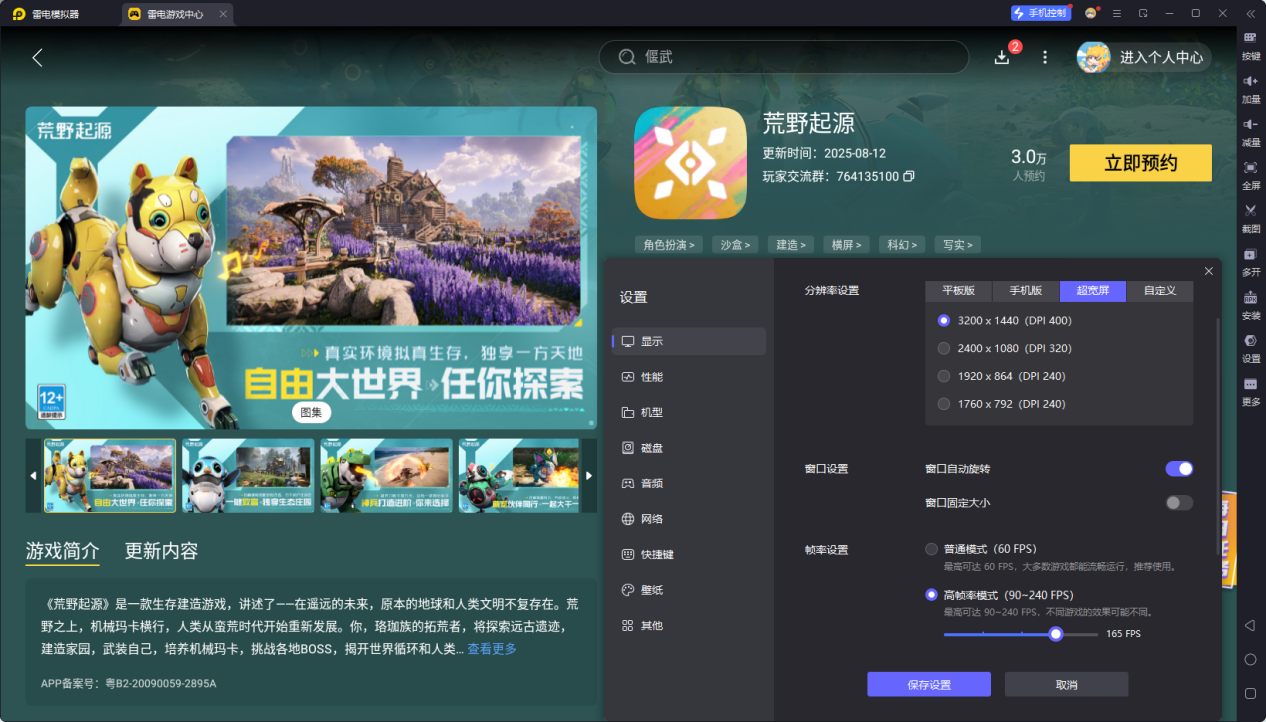Viewport: 1266px width, 722px height.
Task: Open the 性能 settings section
Action: tap(651, 377)
